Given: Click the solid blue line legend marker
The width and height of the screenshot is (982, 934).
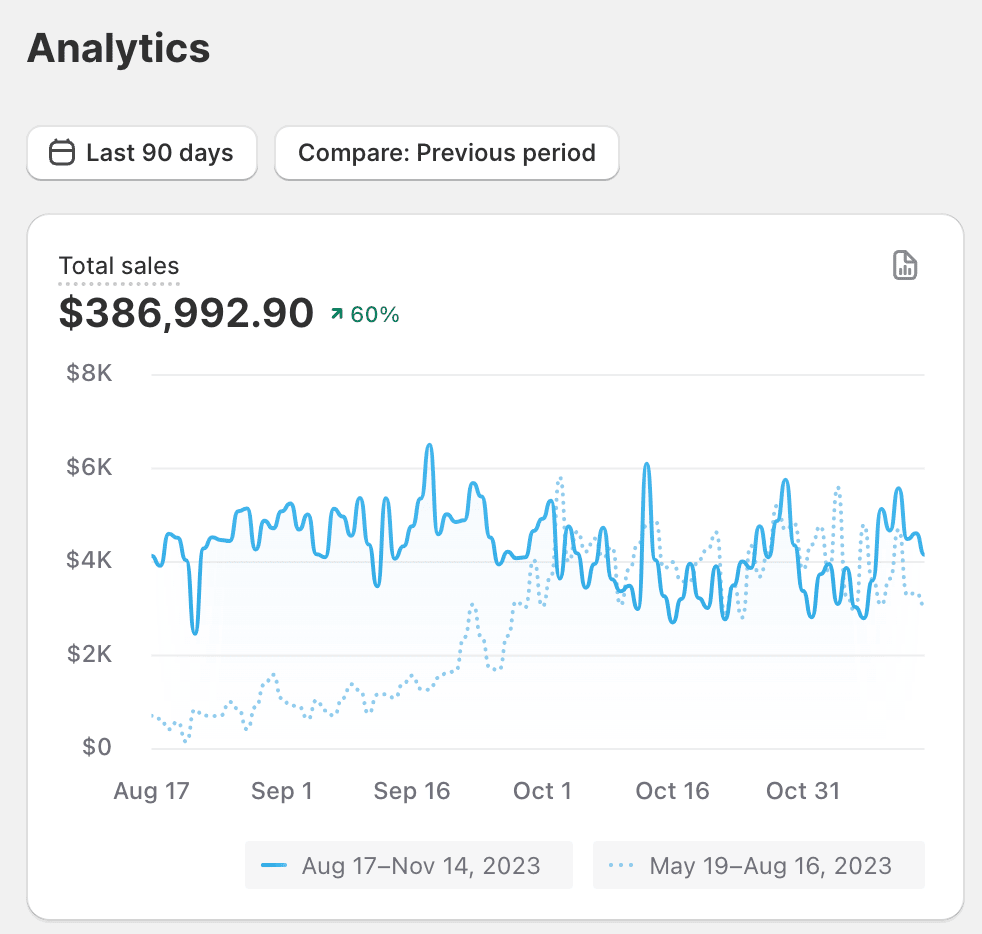Looking at the screenshot, I should pyautogui.click(x=274, y=865).
